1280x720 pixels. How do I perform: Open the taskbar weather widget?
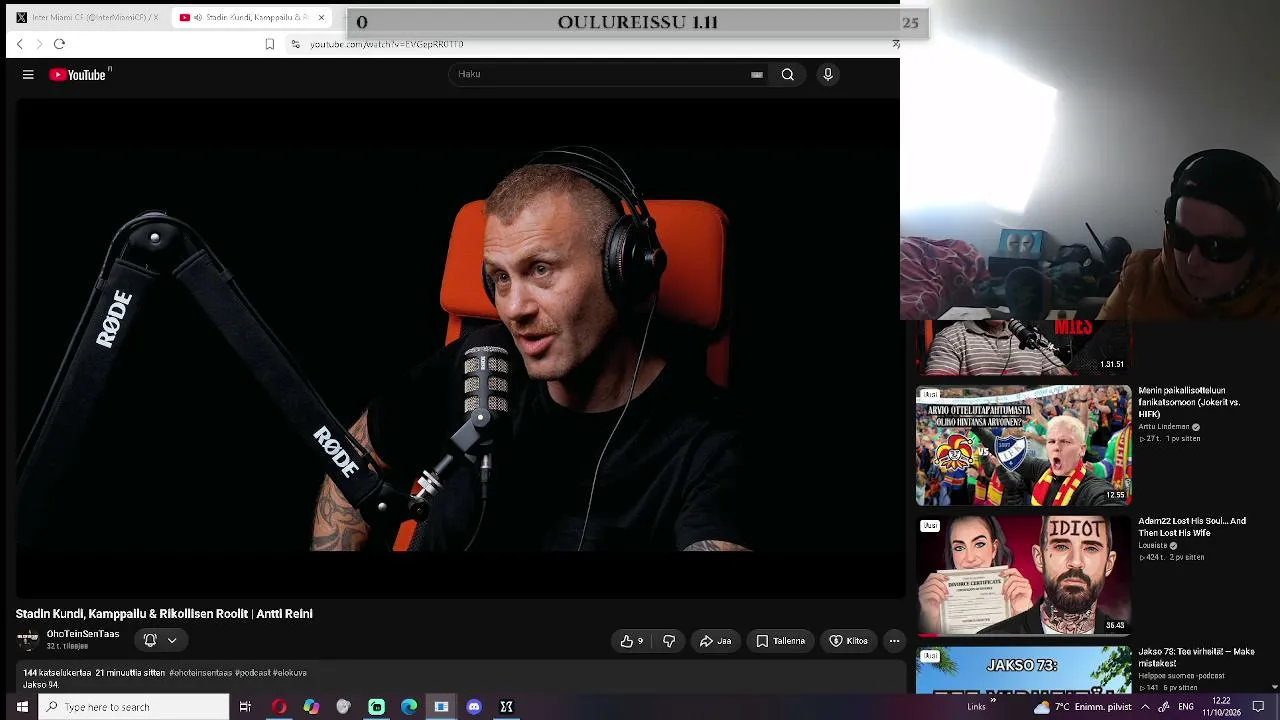click(x=1083, y=707)
